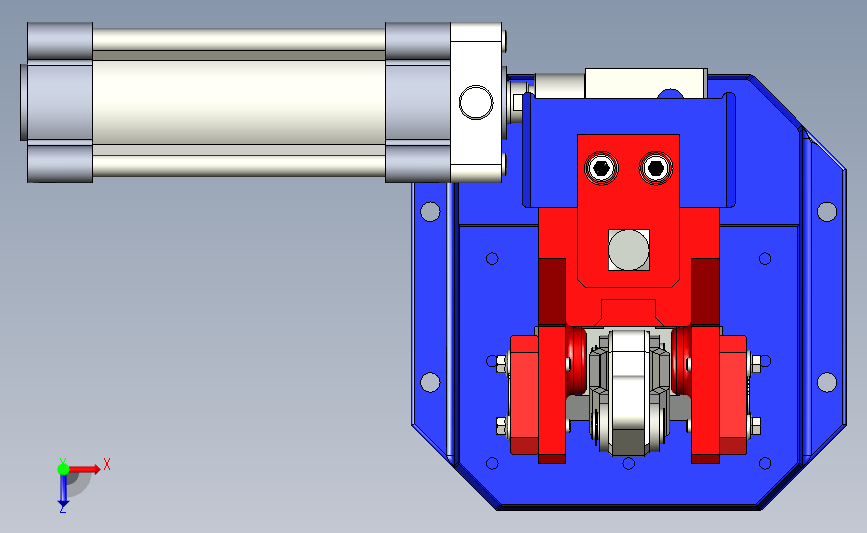Select the white roller wheel below red bracket
This screenshot has width=867, height=533.
click(629, 391)
